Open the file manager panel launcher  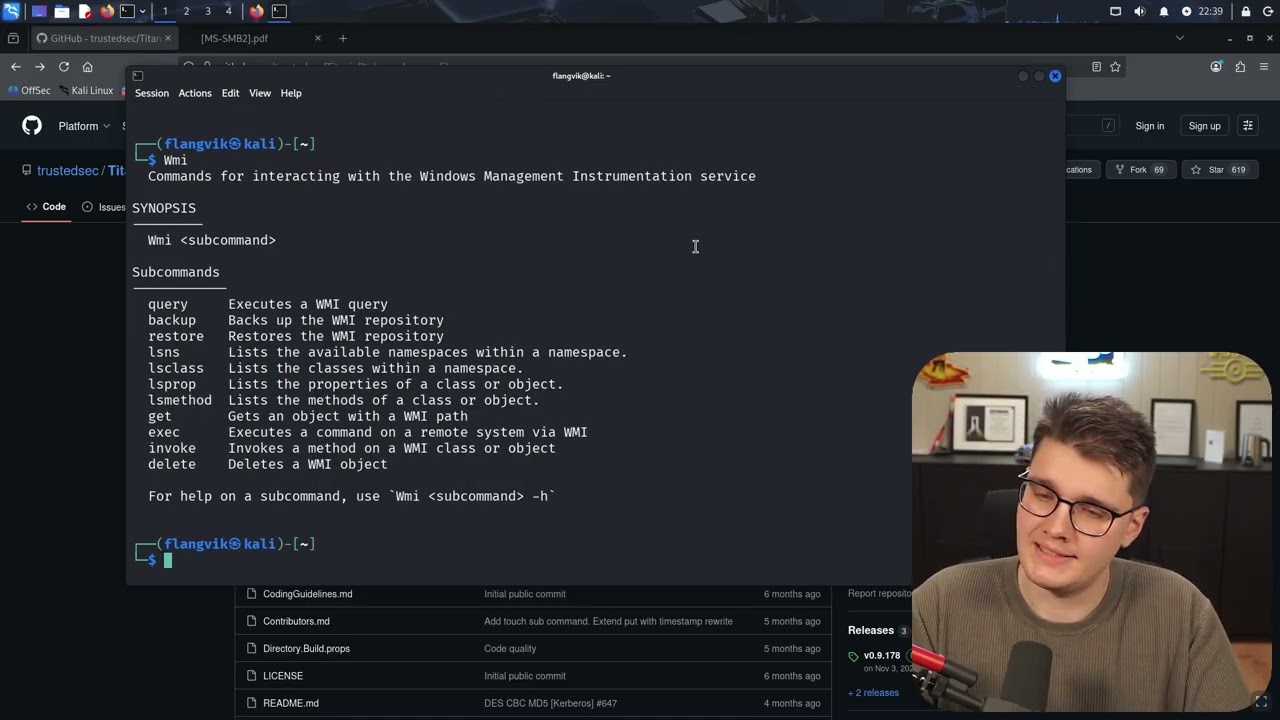click(x=62, y=11)
